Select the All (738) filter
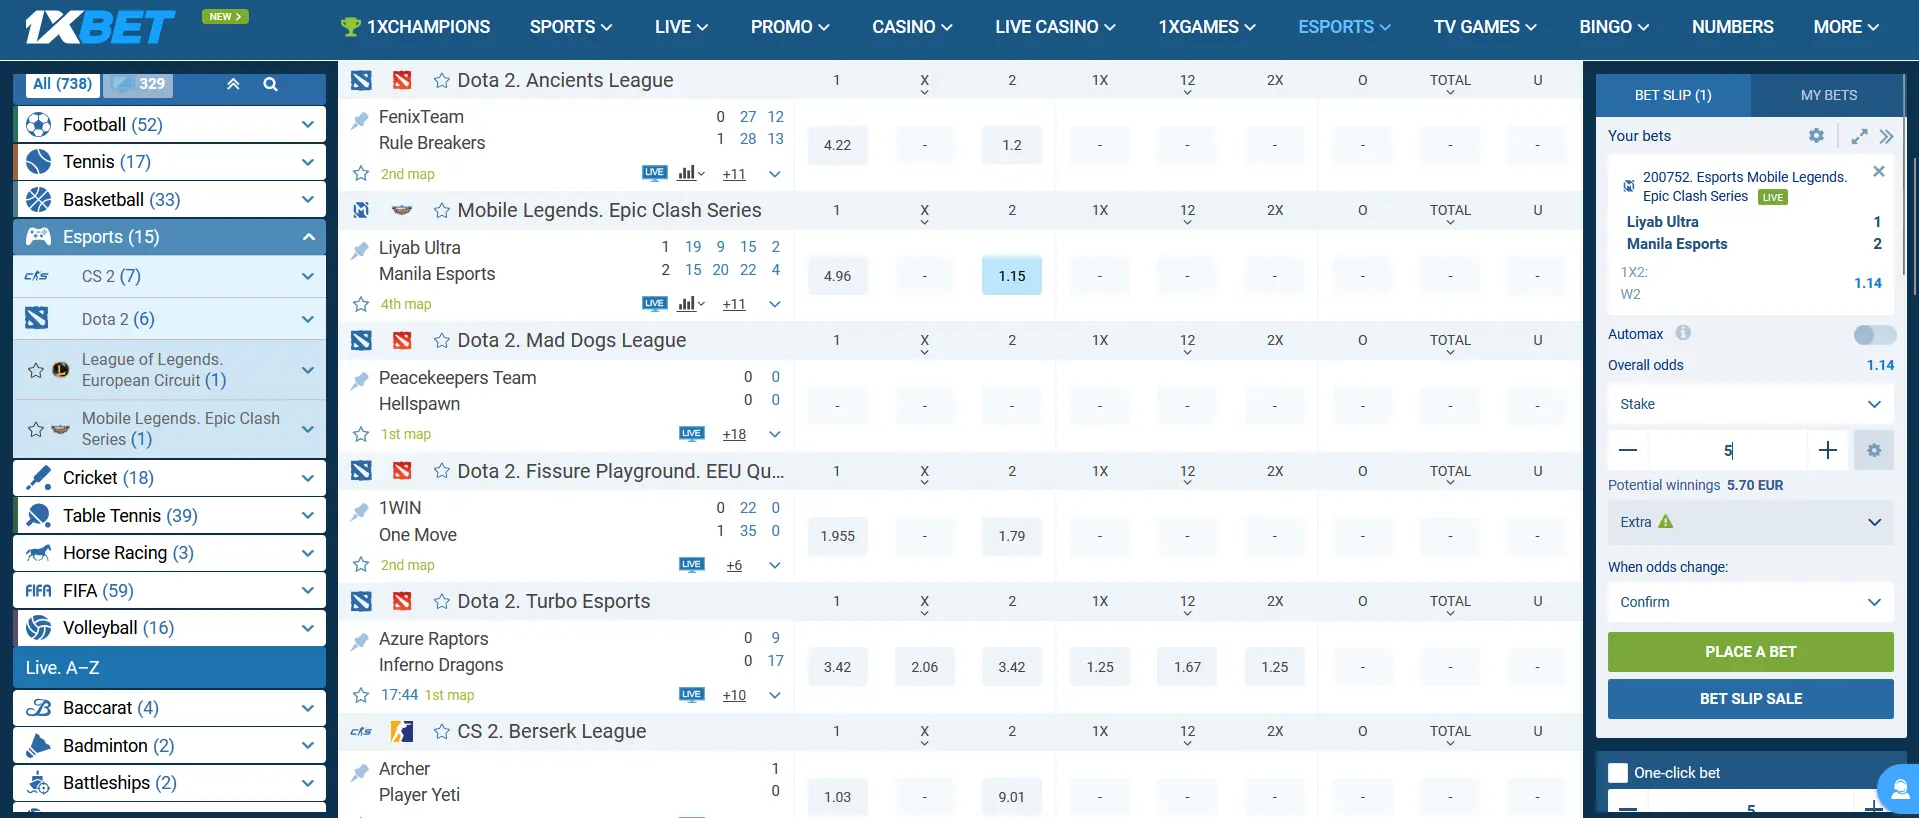 coord(62,84)
